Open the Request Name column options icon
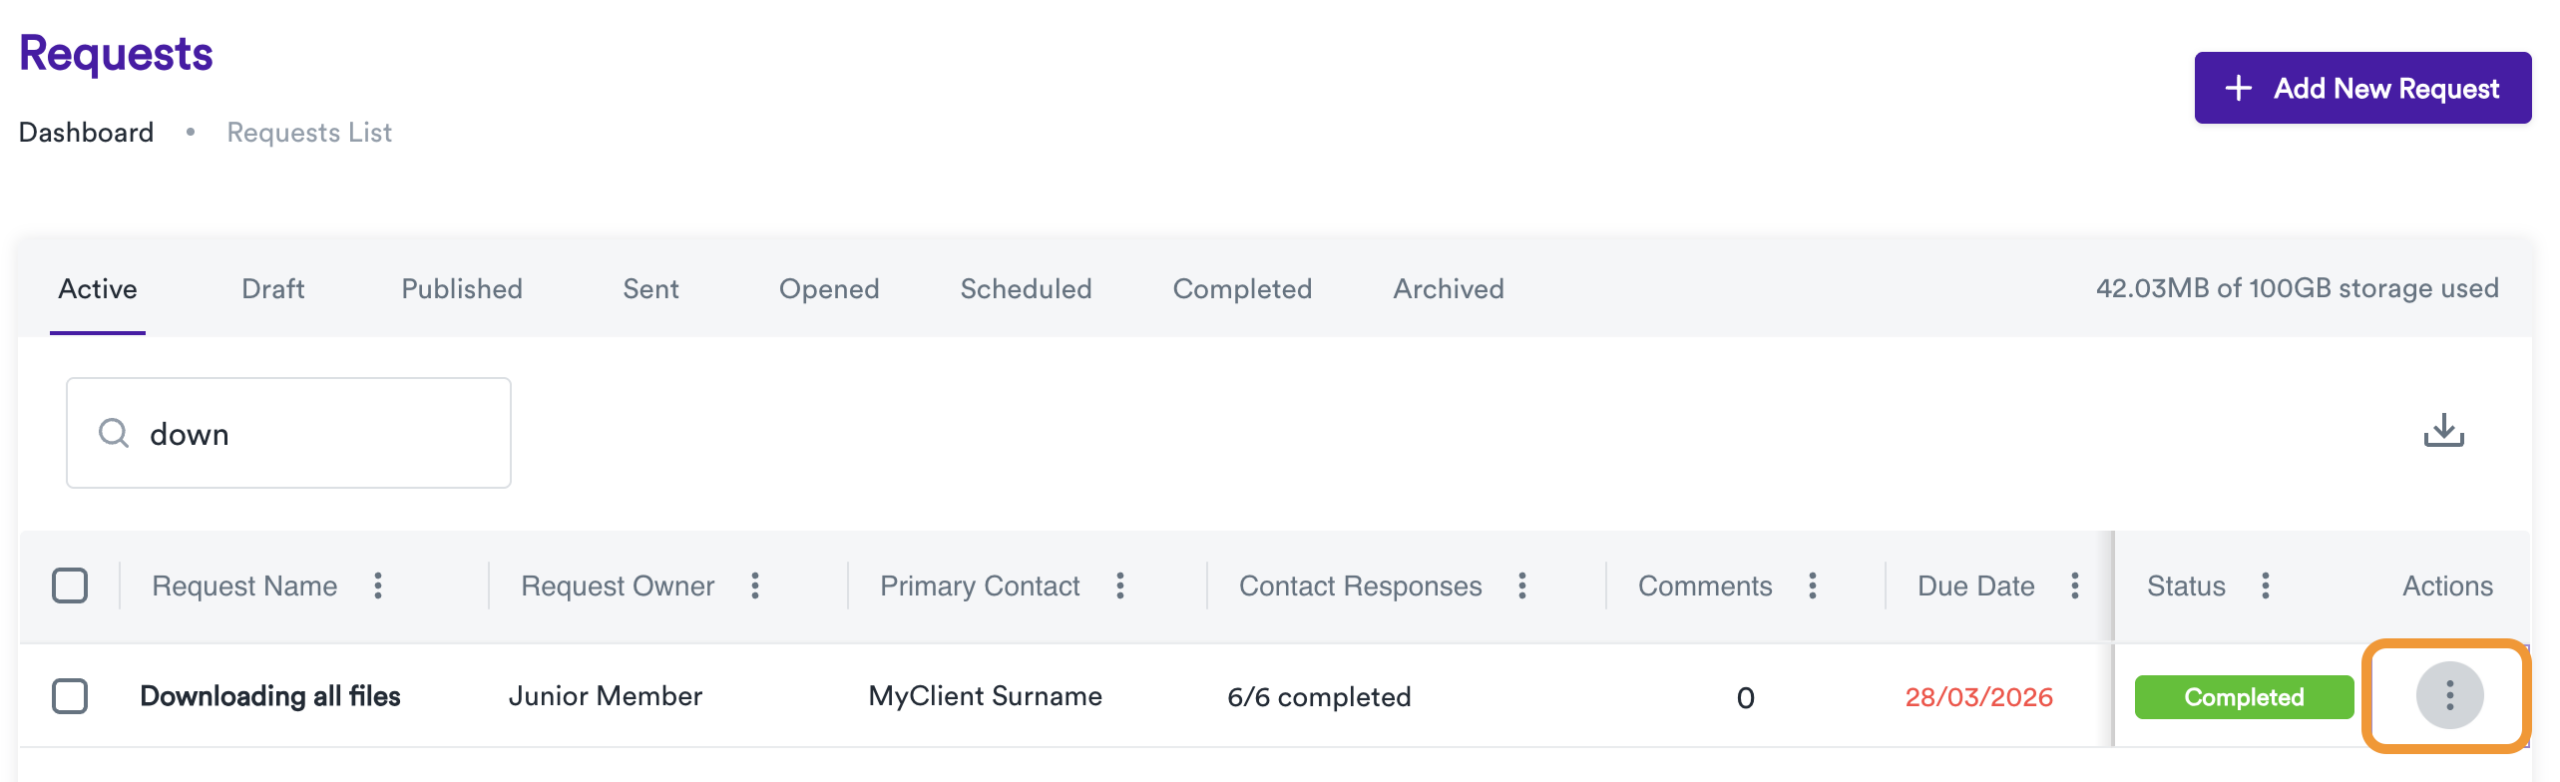Screen dimensions: 2560x782 379,586
